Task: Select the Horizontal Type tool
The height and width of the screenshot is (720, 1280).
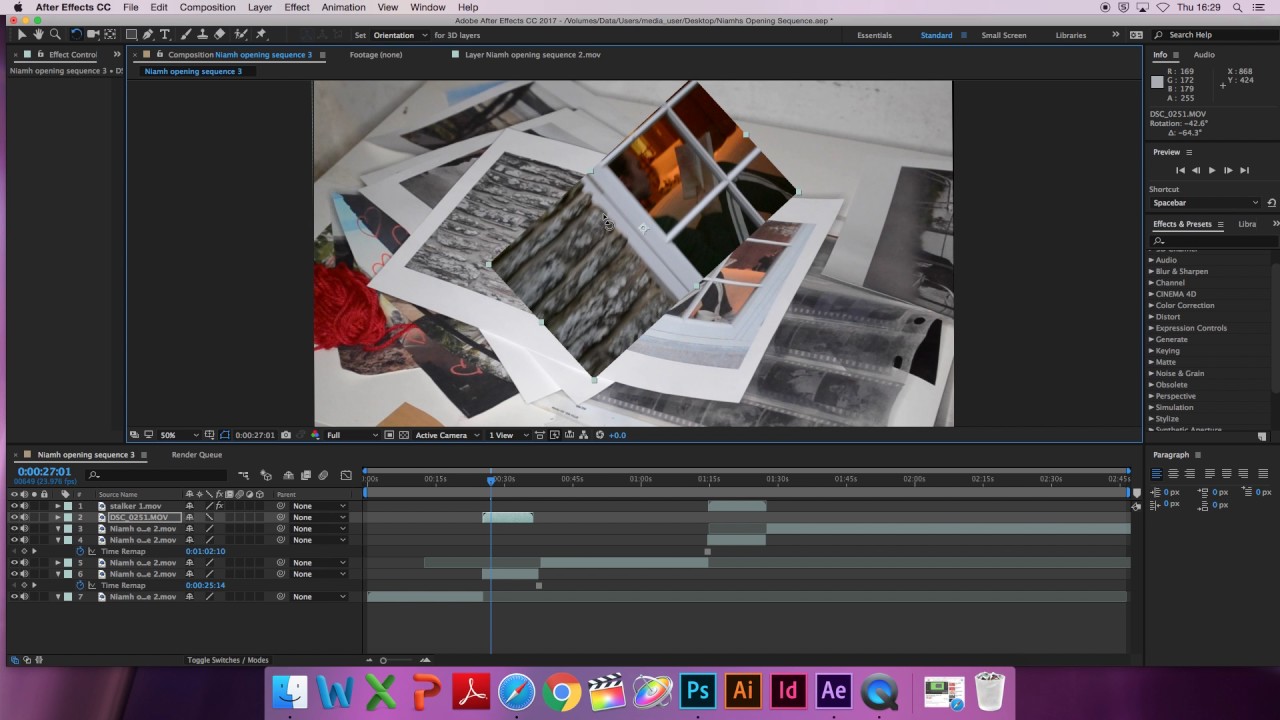Action: 165,34
